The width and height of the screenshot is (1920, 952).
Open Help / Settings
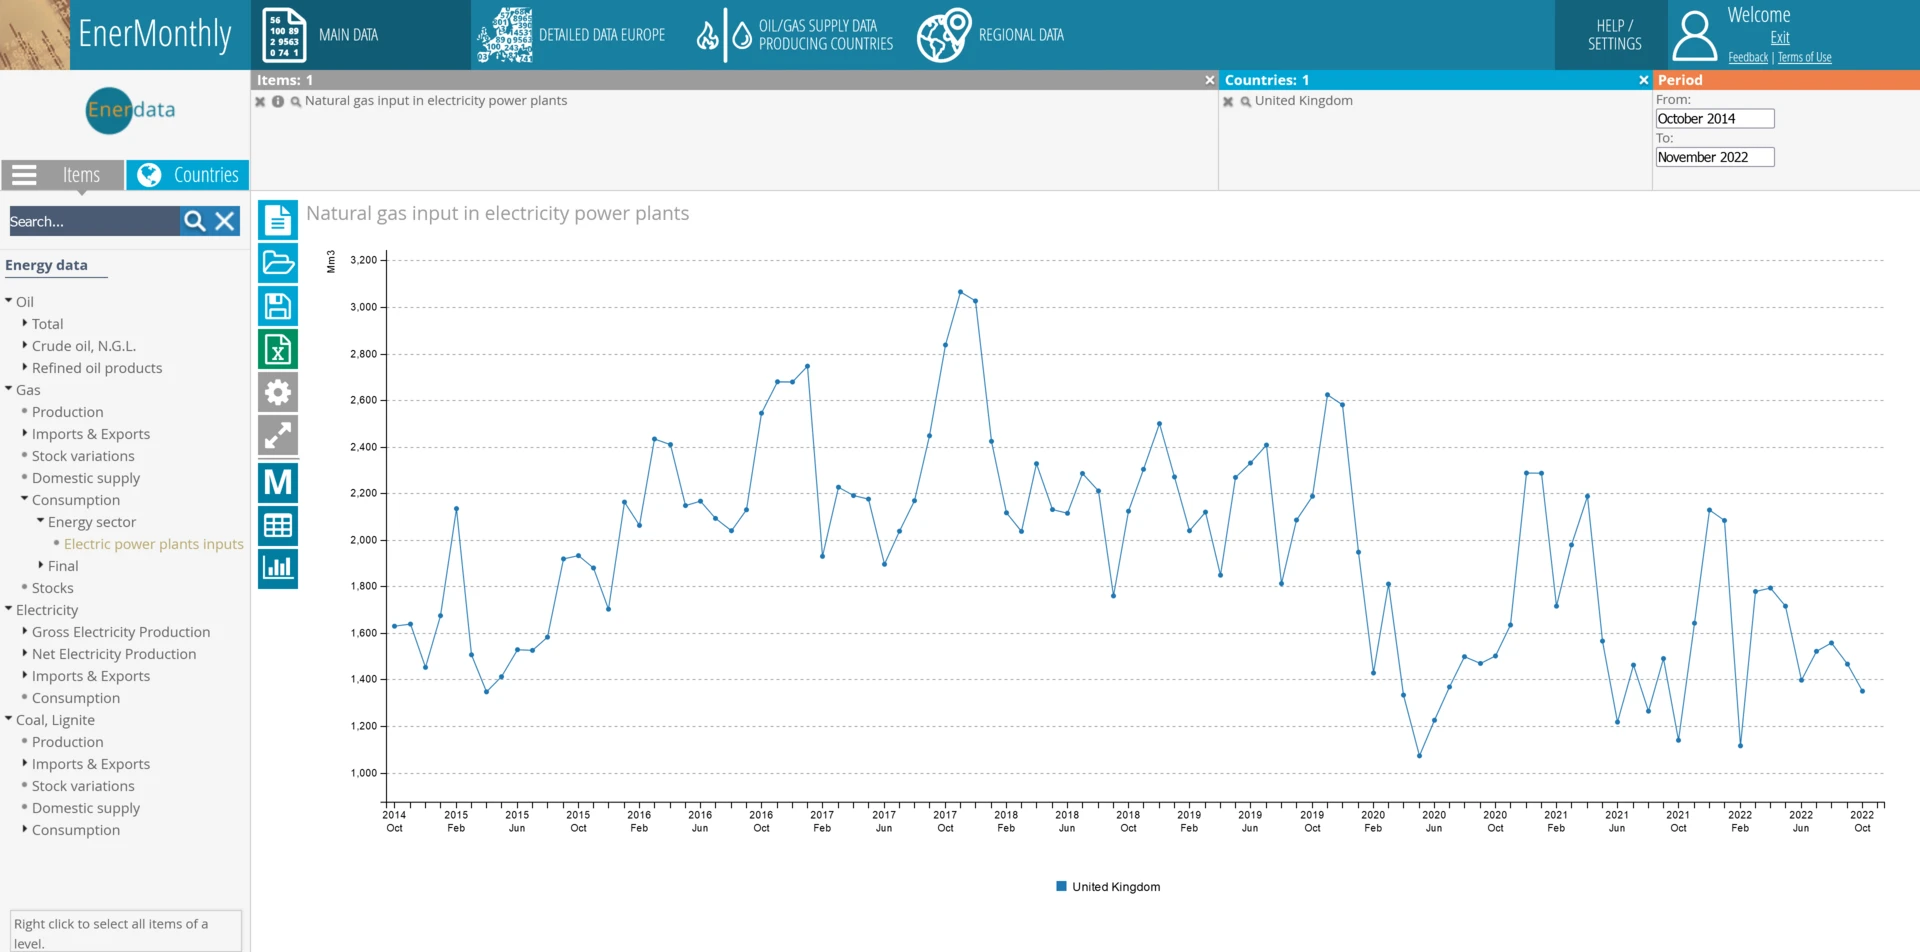coord(1613,35)
